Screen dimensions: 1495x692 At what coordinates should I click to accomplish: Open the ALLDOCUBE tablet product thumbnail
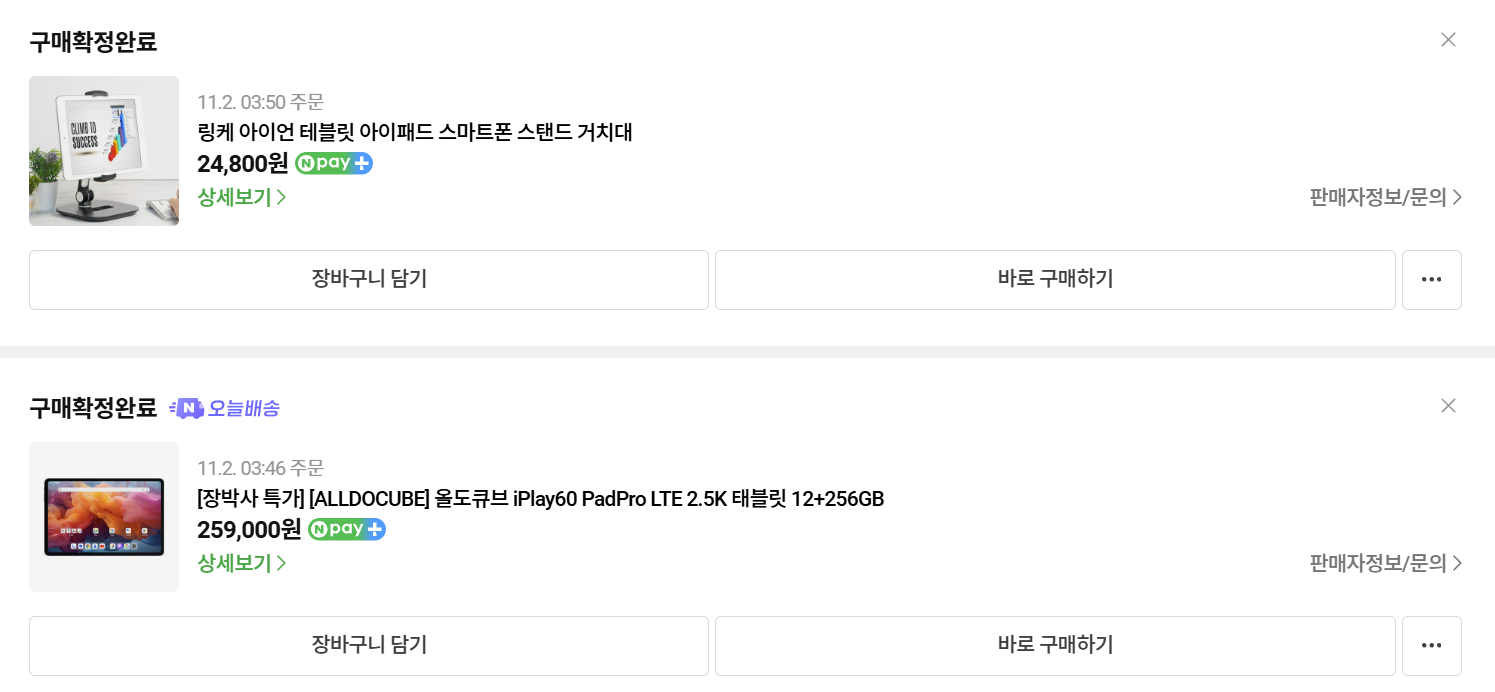click(104, 517)
